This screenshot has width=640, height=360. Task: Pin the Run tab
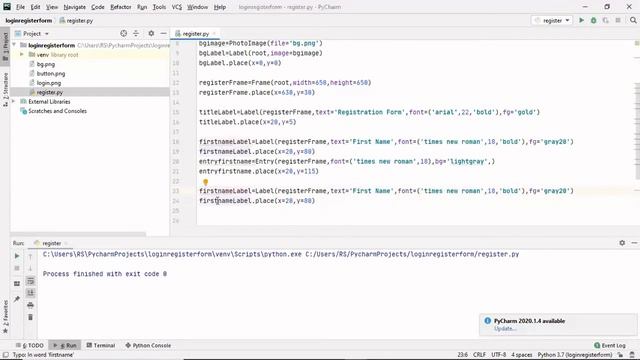point(17,299)
